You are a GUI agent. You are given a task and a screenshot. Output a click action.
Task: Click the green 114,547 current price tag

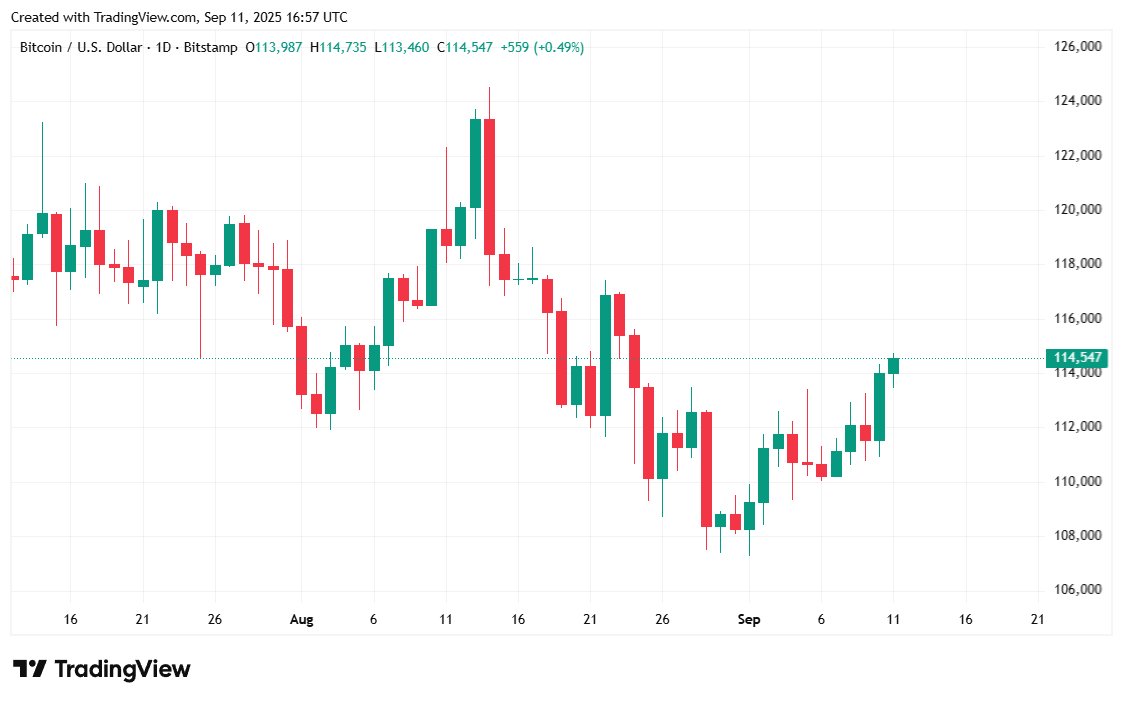(1076, 358)
